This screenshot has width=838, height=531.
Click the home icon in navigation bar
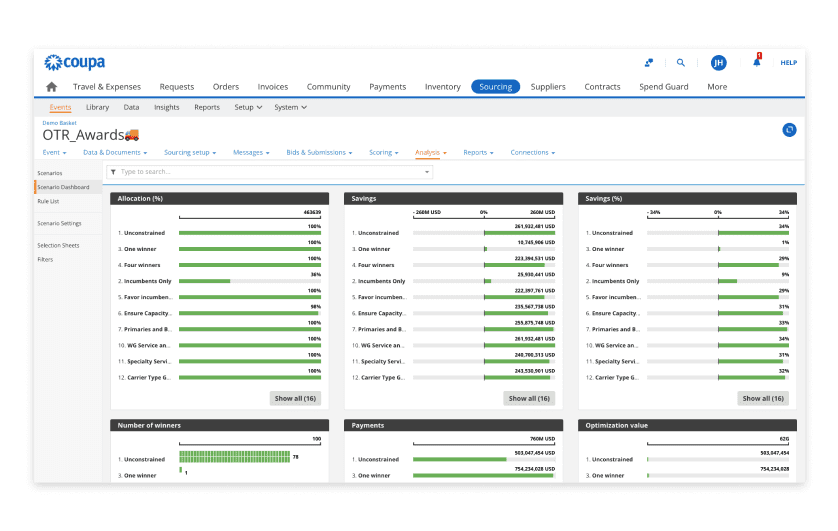click(x=51, y=87)
